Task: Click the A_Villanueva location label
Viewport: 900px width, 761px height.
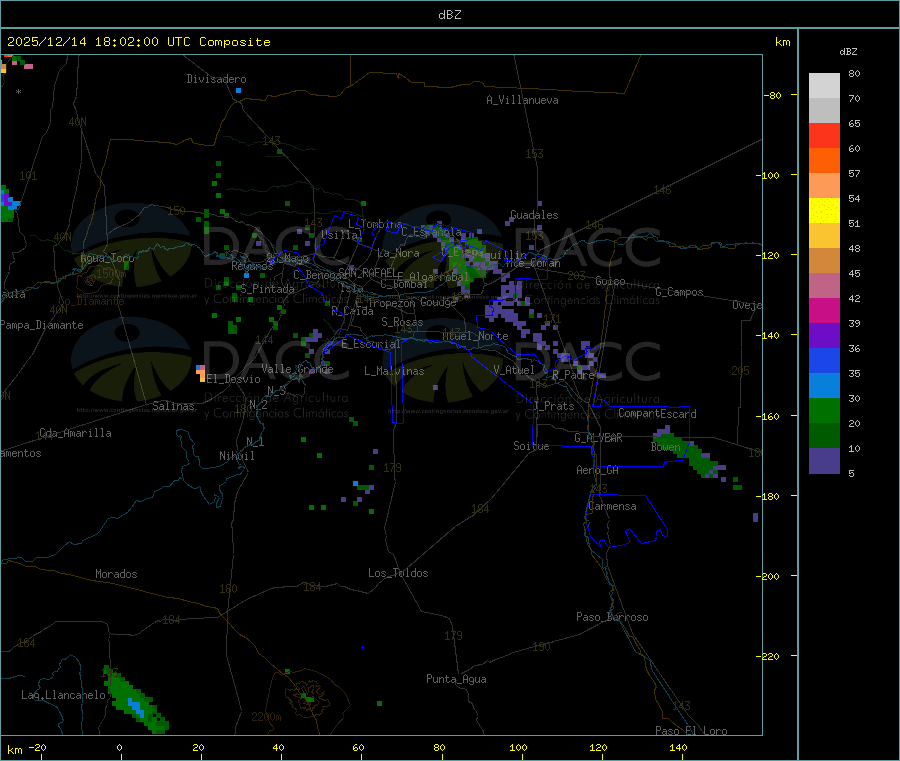Action: coord(522,100)
